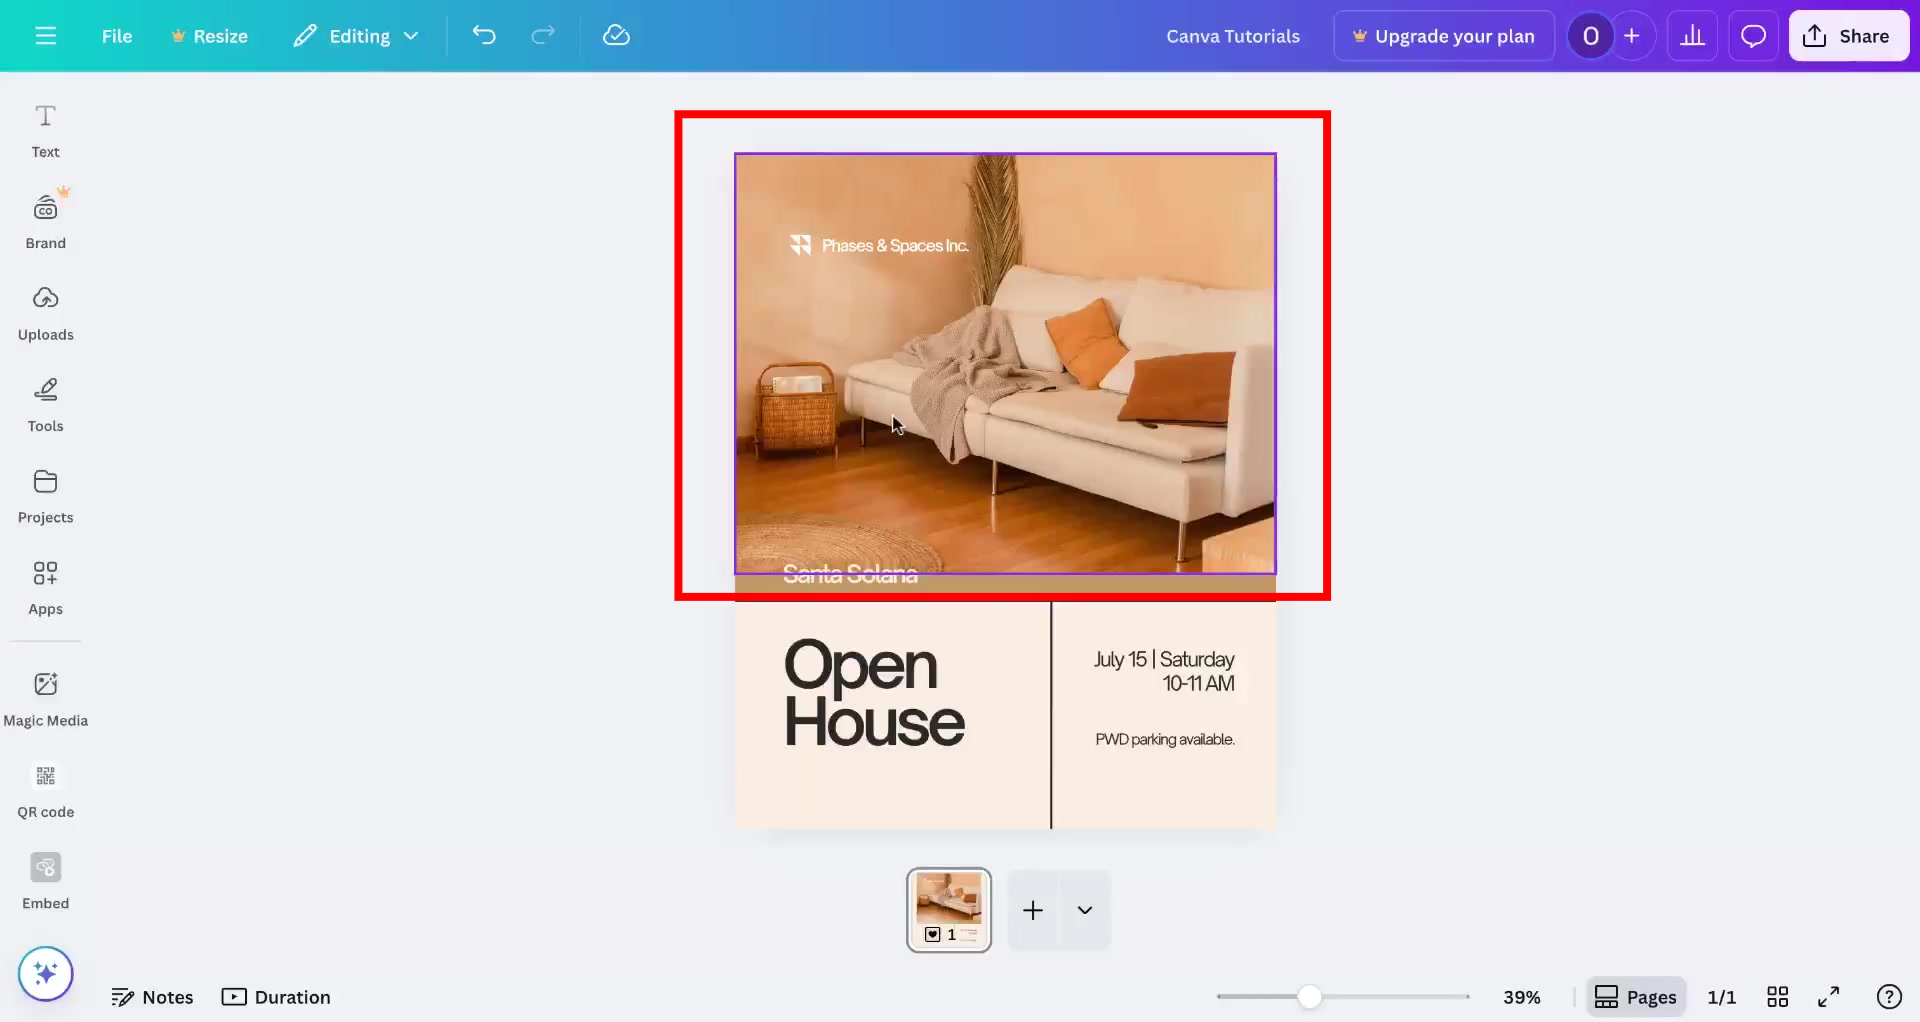1920x1022 pixels.
Task: Open the Embed panel
Action: point(45,879)
